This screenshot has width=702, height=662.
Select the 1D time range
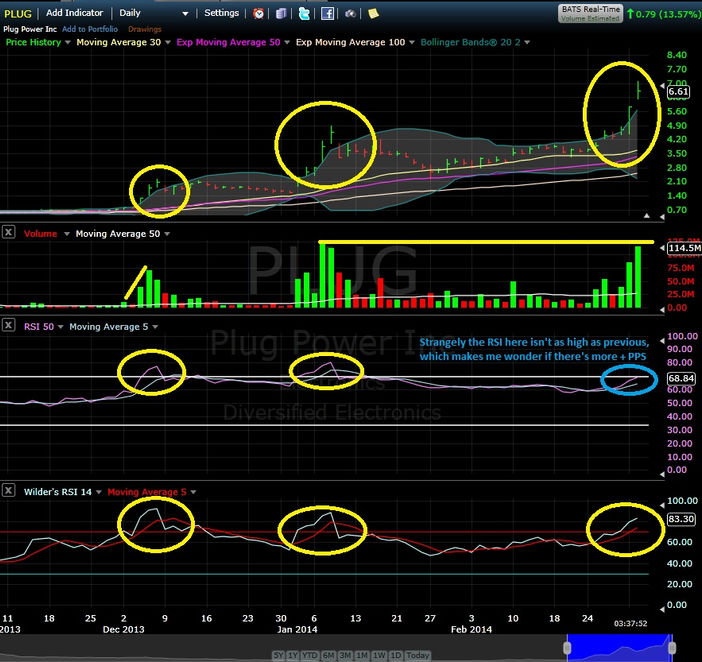pos(396,655)
